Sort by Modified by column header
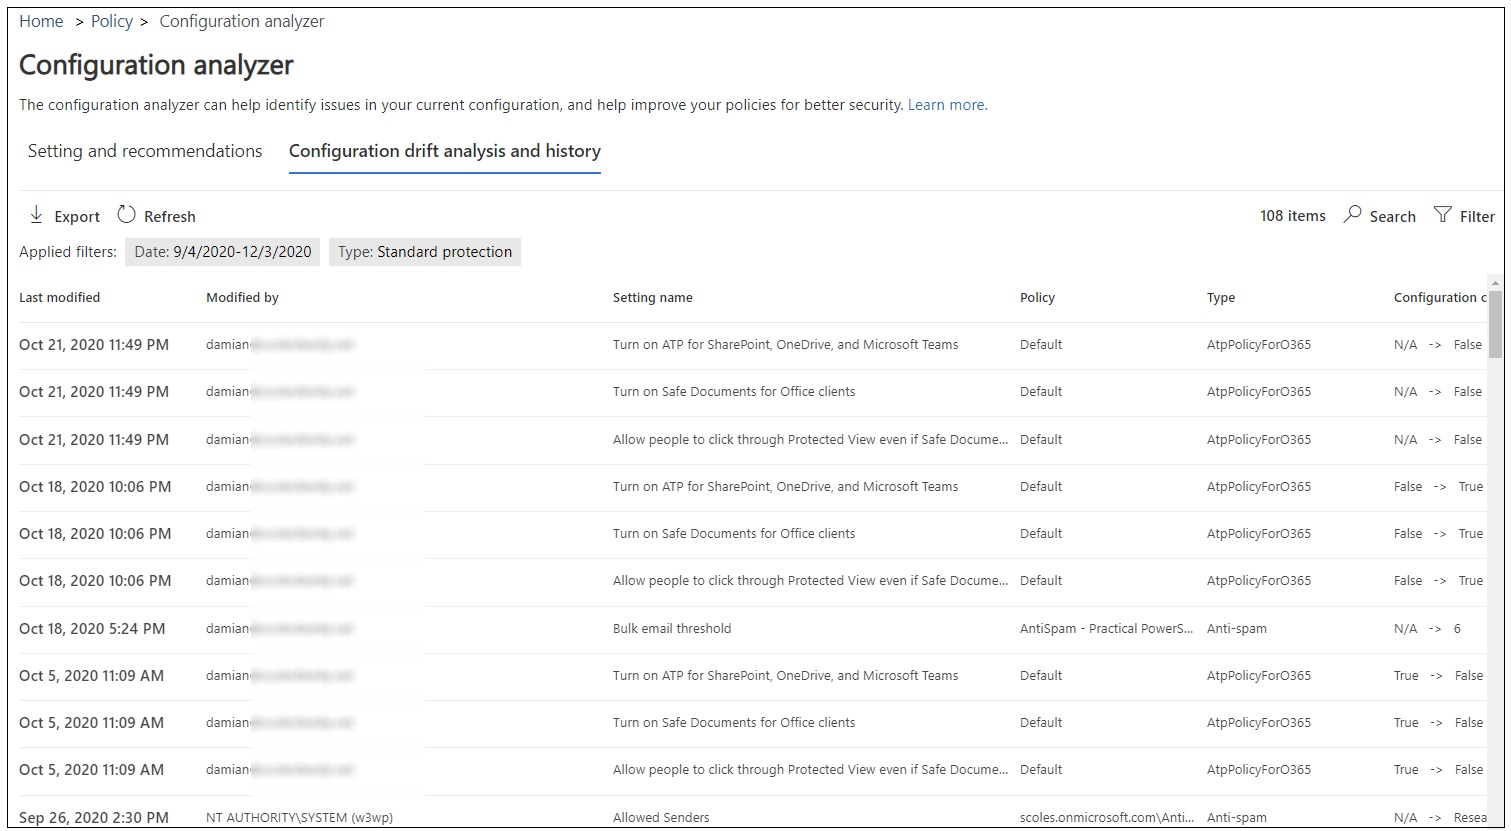1511x831 pixels. click(242, 298)
